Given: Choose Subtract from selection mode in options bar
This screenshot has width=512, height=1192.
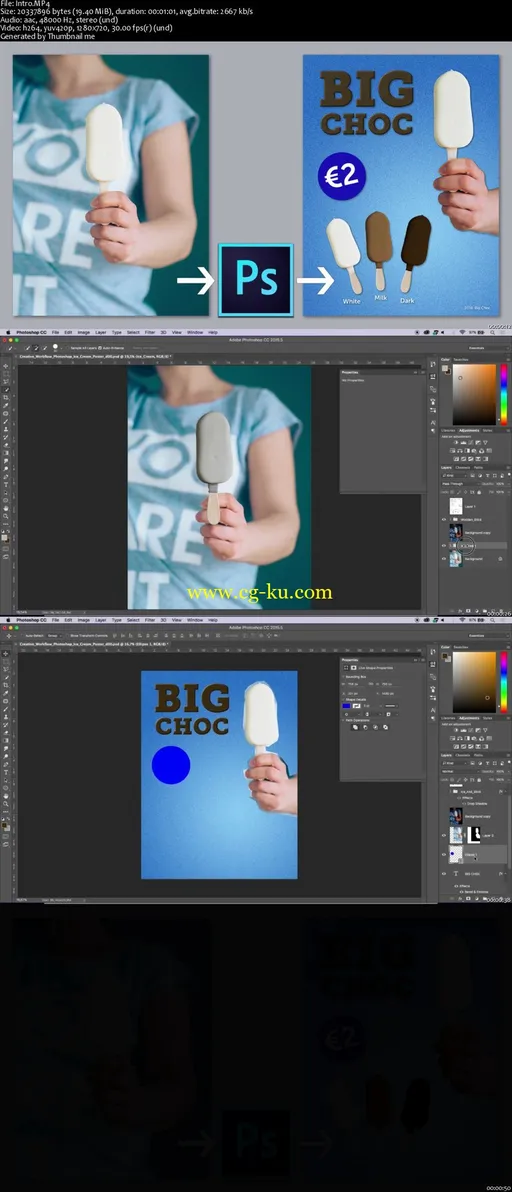Looking at the screenshot, I should (45, 347).
